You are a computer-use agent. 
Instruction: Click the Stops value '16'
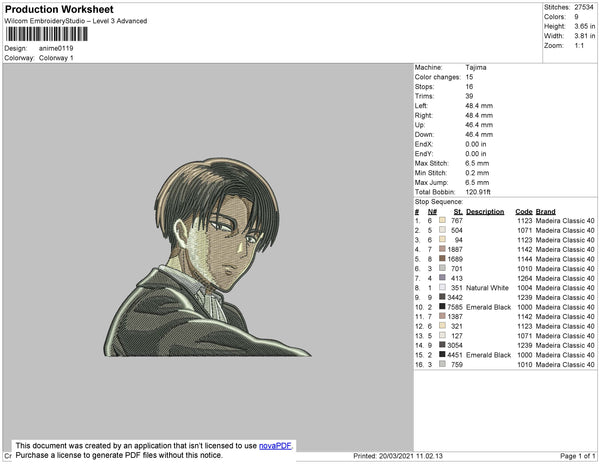470,86
